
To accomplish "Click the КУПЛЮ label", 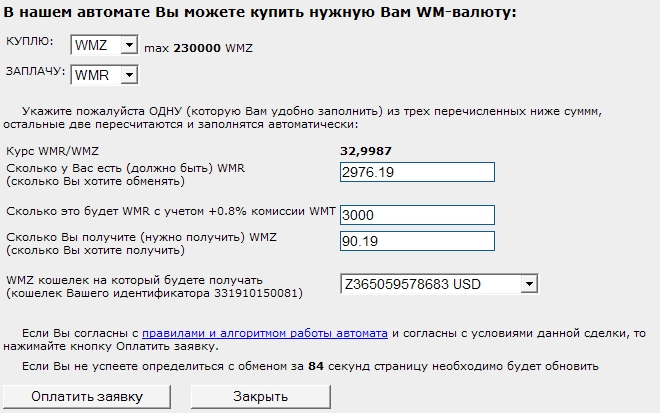I will point(29,41).
